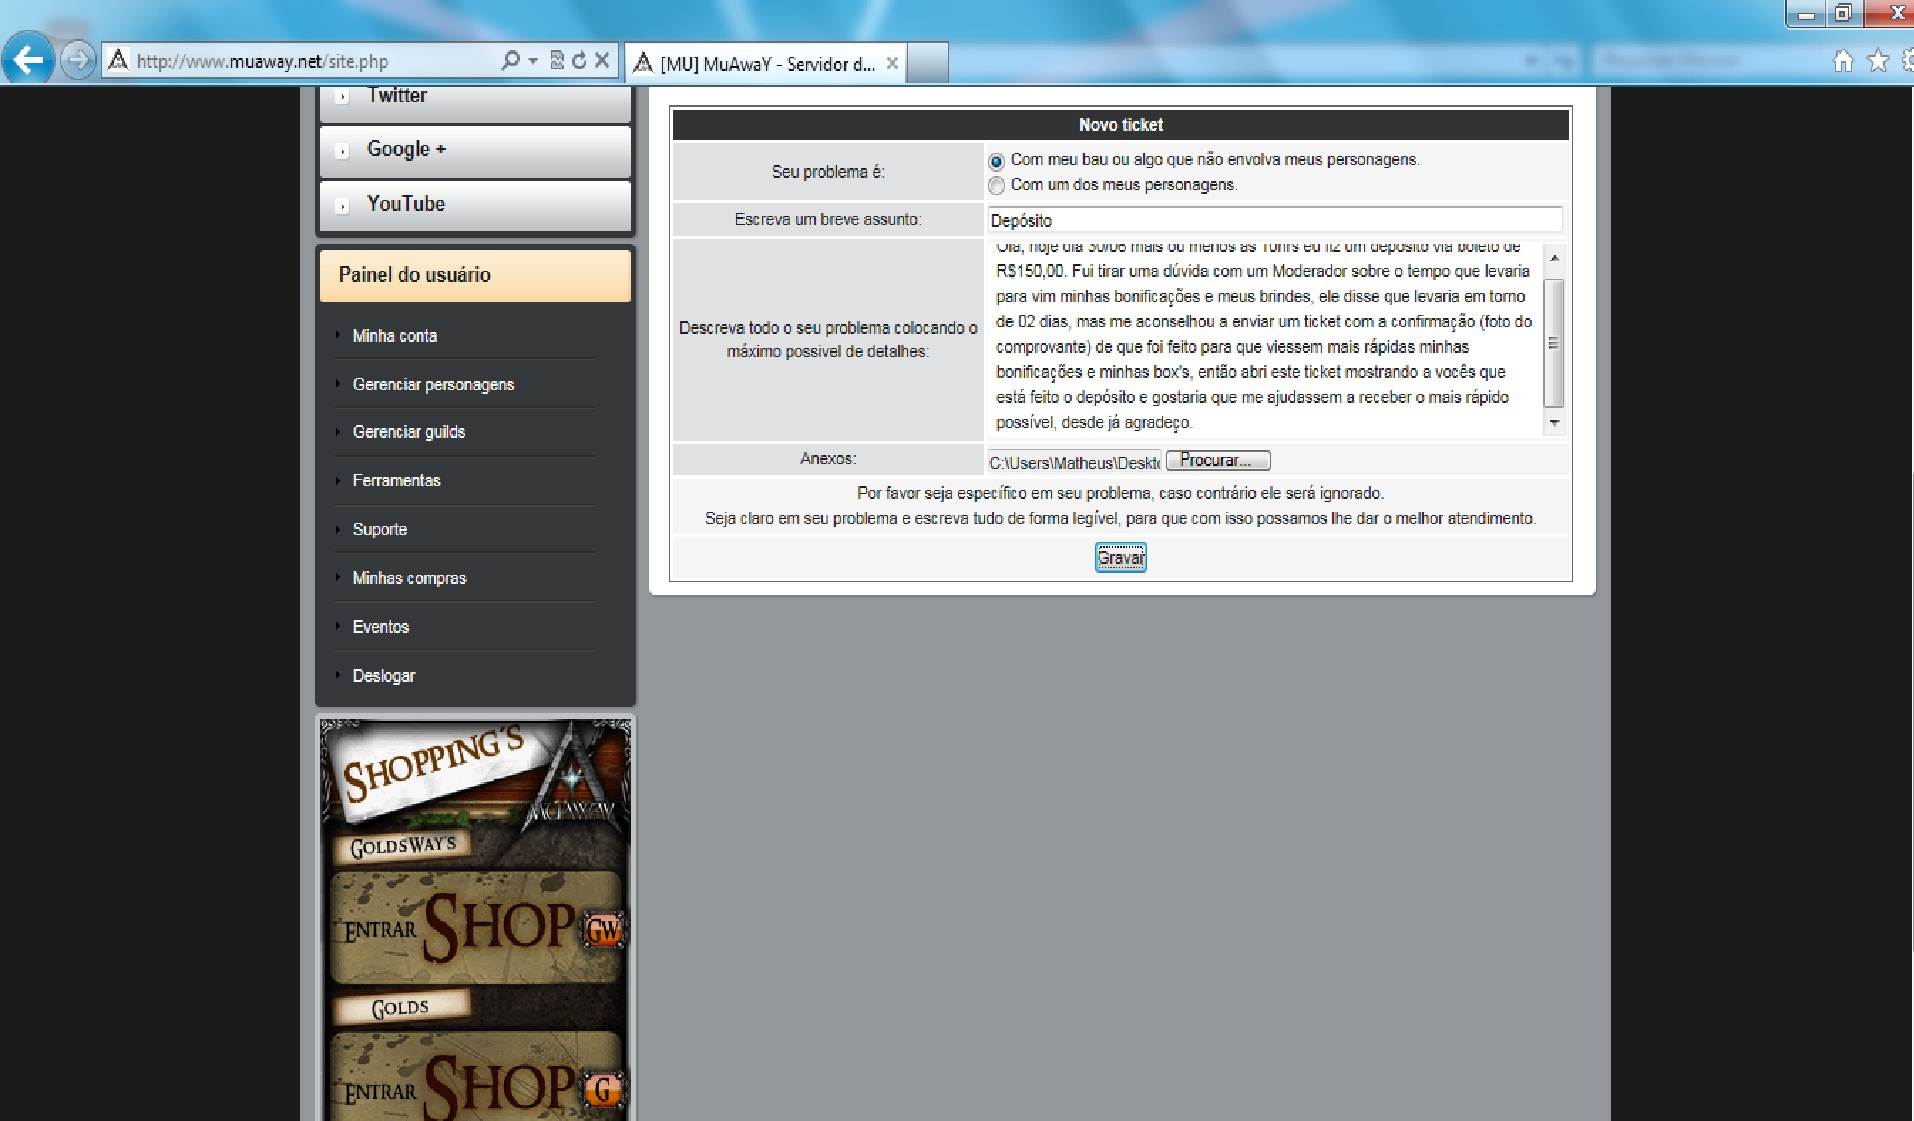The width and height of the screenshot is (1914, 1121).
Task: Click the search magnifier icon in address bar
Action: pyautogui.click(x=510, y=61)
